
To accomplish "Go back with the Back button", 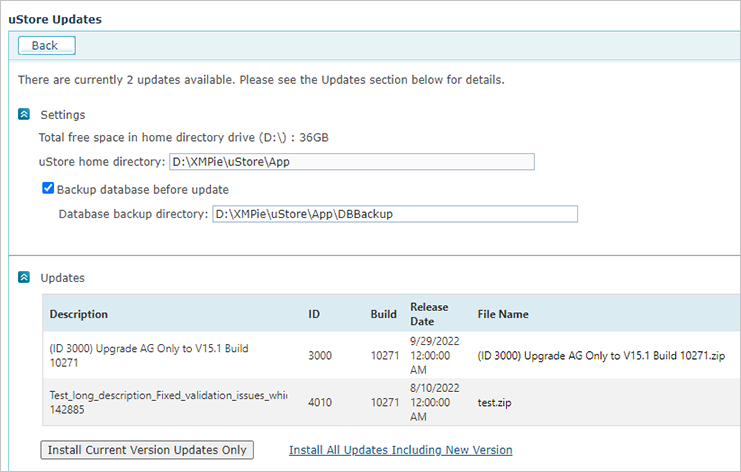I will pyautogui.click(x=46, y=45).
